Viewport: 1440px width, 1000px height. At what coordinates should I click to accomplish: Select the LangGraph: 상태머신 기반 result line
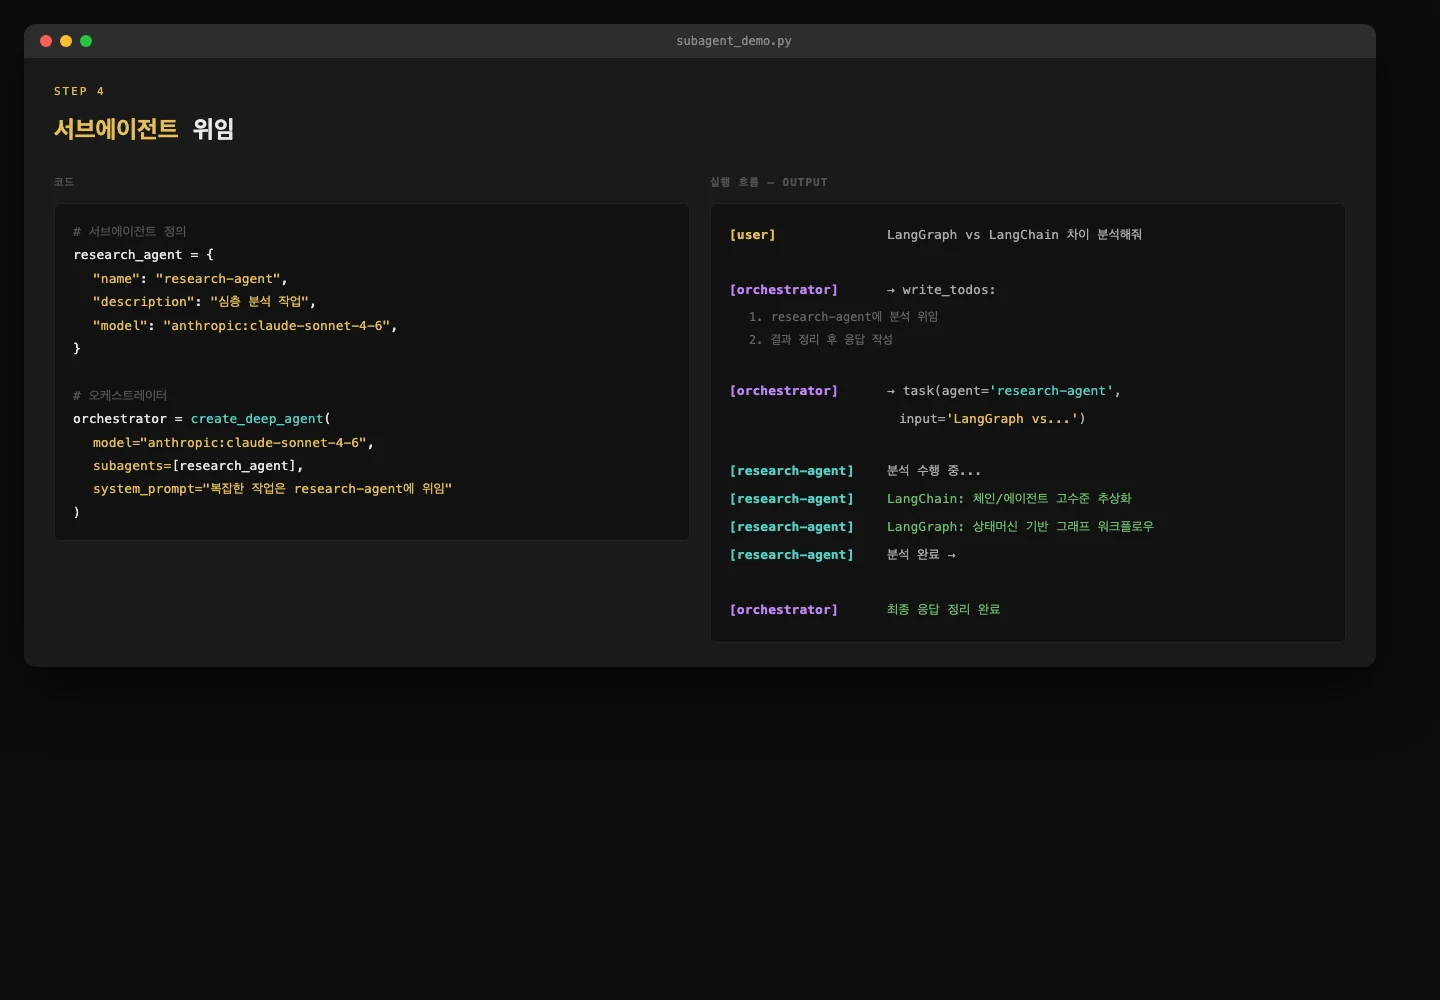(x=1020, y=527)
